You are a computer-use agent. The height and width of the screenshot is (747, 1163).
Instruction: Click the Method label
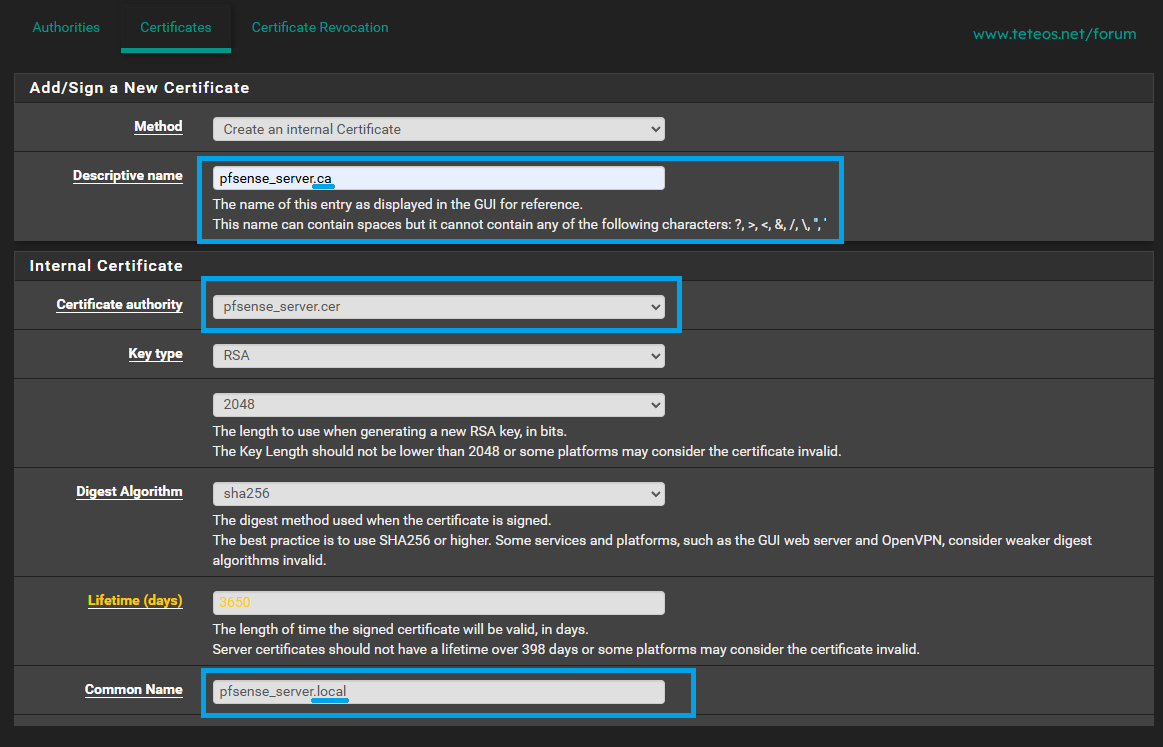point(158,126)
